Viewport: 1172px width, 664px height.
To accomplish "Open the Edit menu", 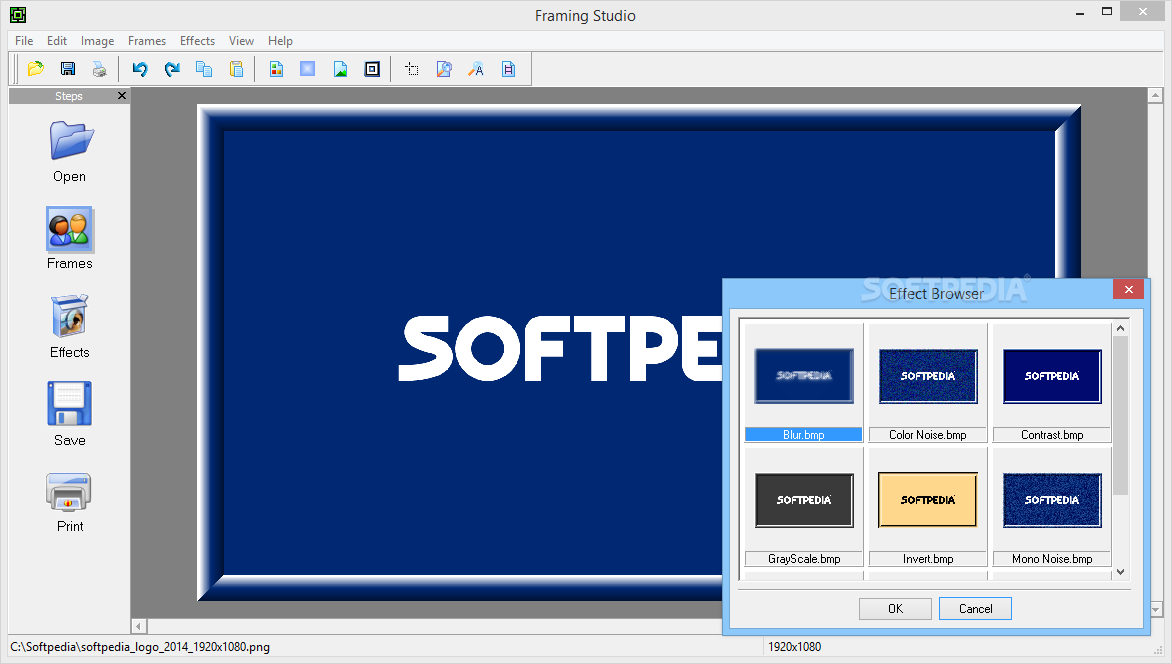I will (x=57, y=40).
